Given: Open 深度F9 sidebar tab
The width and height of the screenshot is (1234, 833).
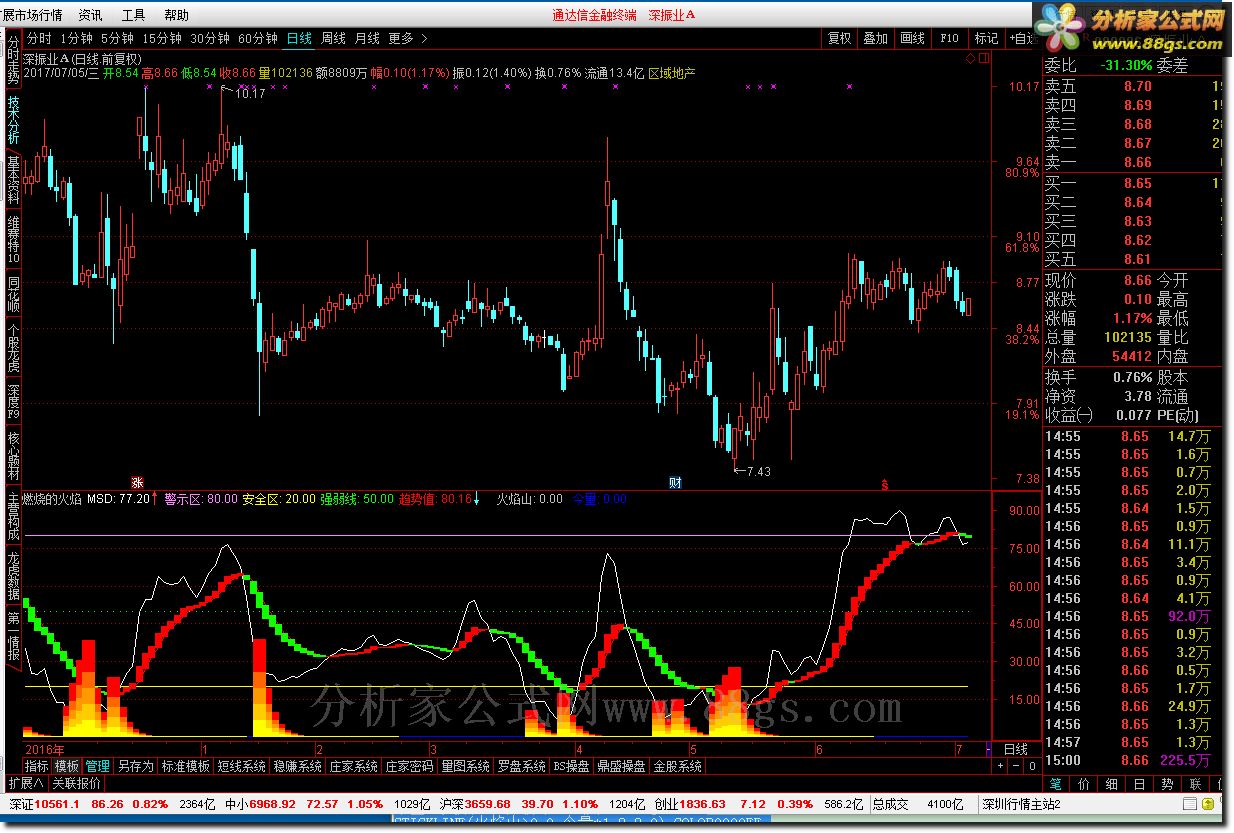Looking at the screenshot, I should [13, 401].
